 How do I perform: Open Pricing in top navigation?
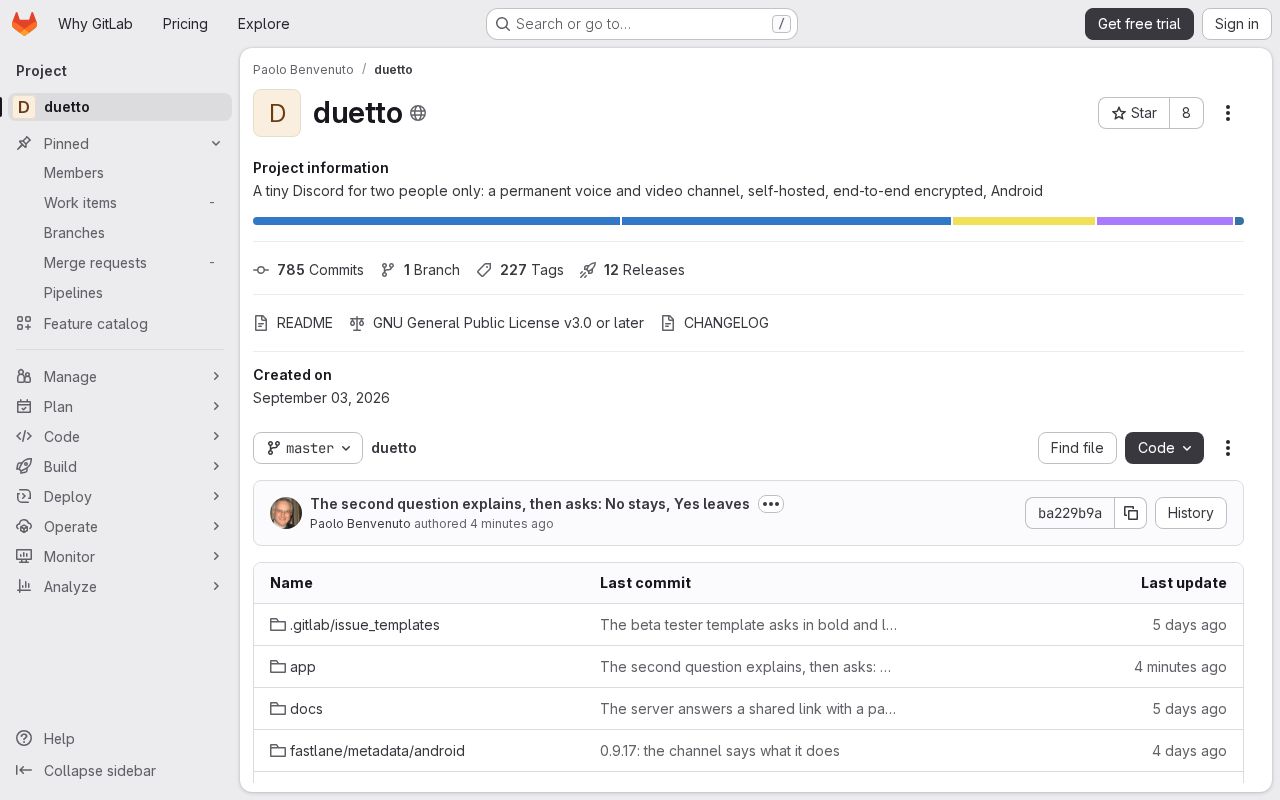tap(185, 24)
